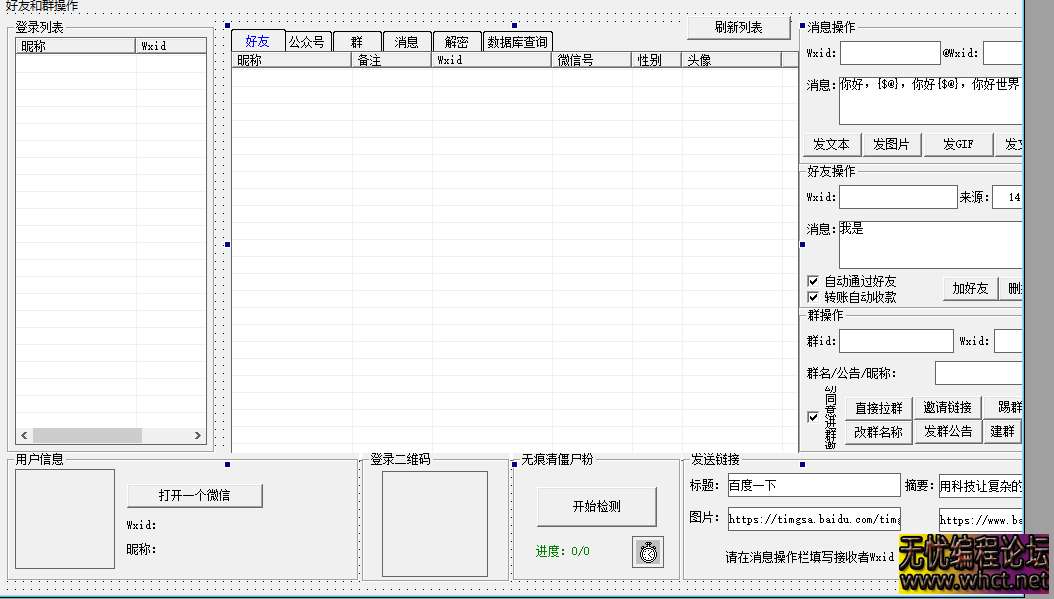Send a text via 发文本 button
The height and width of the screenshot is (599, 1054).
coord(831,143)
